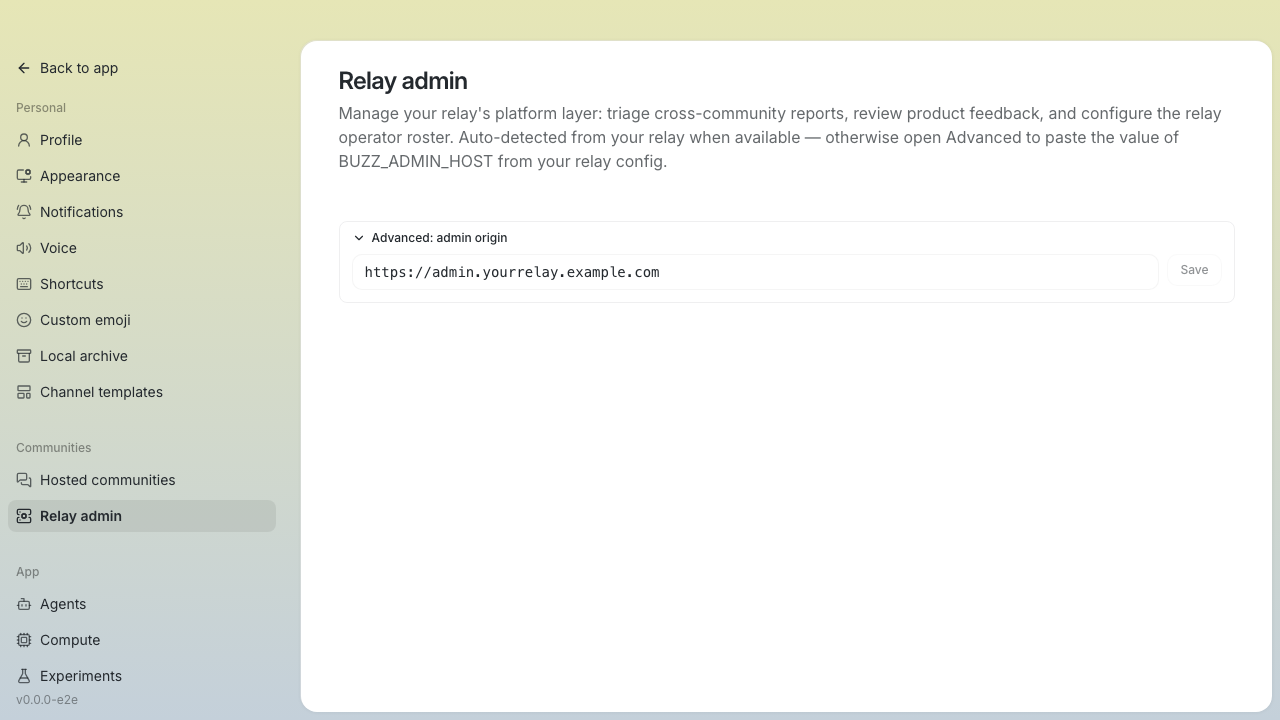
Task: Select Shortcuts in the sidebar
Action: coord(142,284)
